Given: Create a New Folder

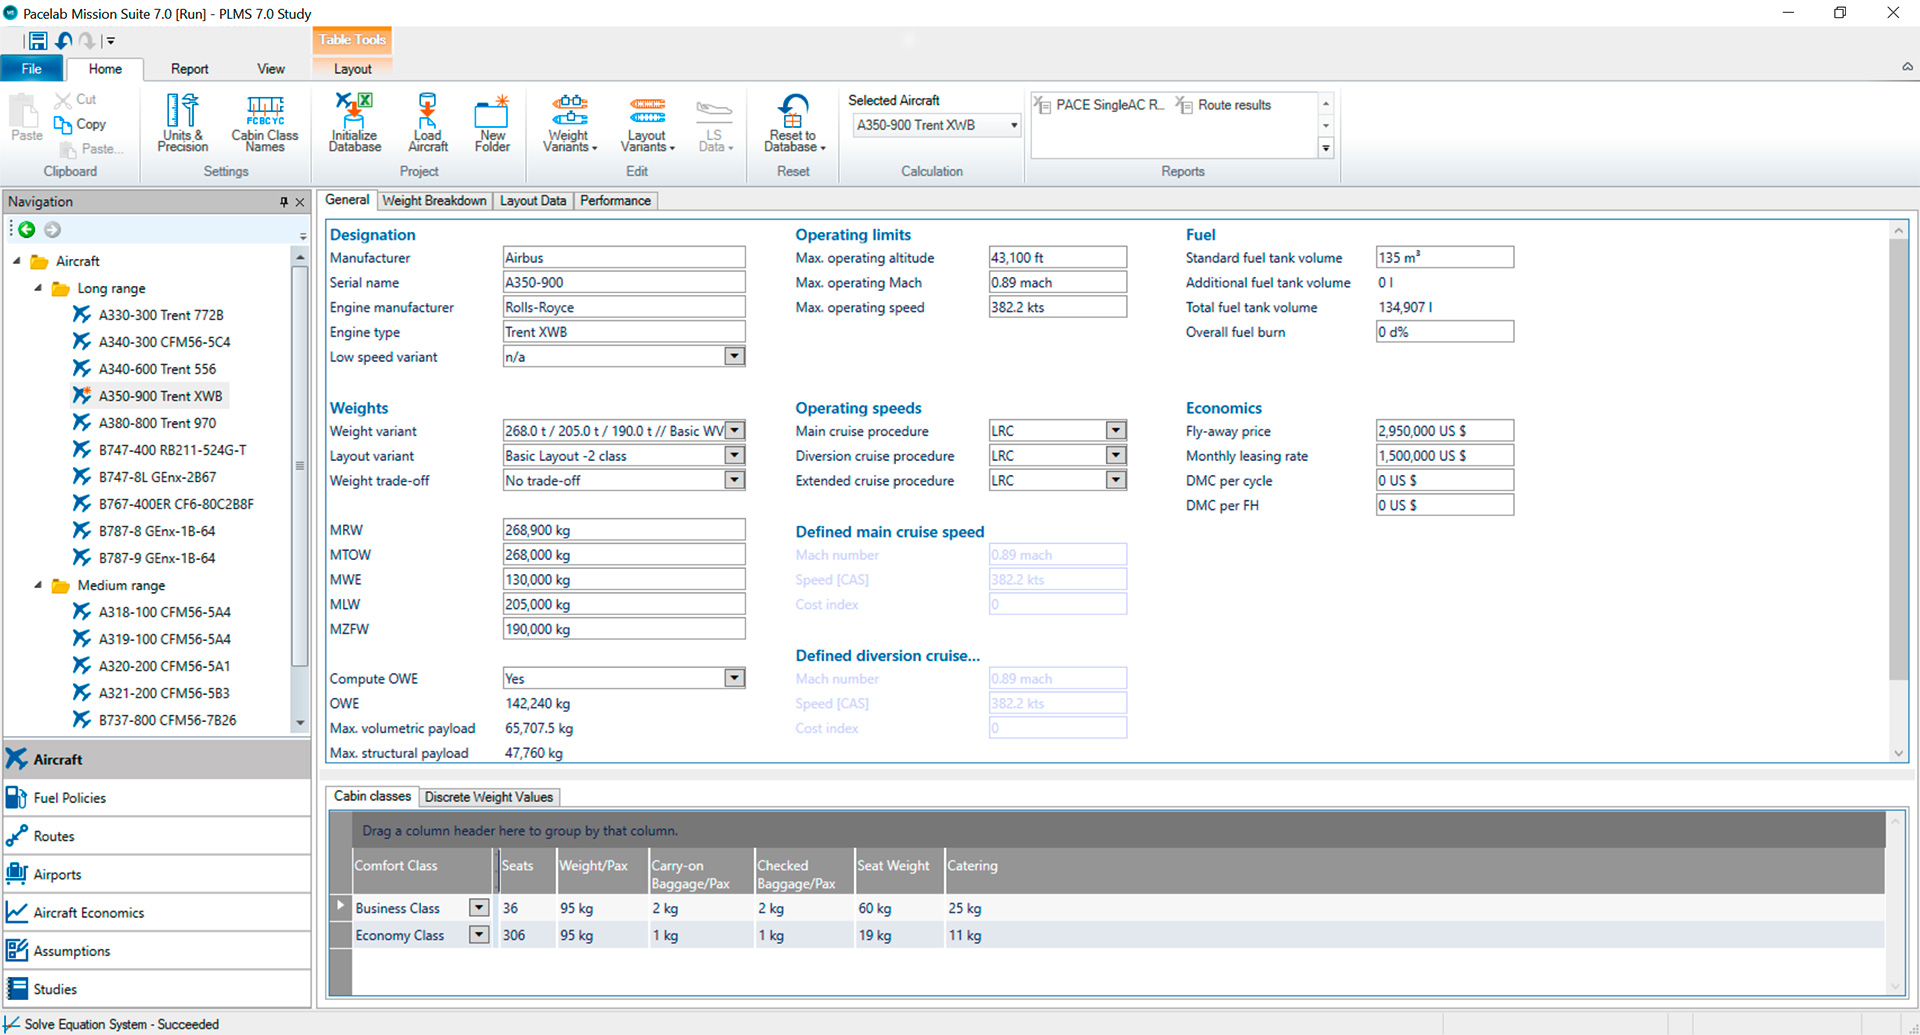Looking at the screenshot, I should tap(492, 123).
